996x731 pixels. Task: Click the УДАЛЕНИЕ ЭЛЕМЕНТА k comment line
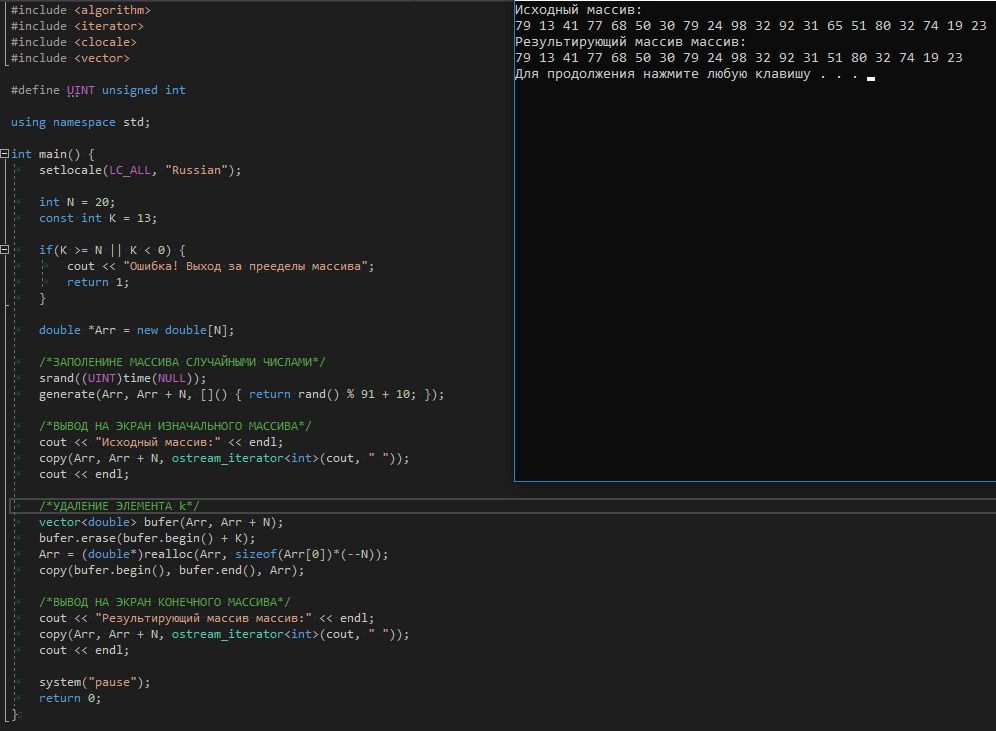(x=119, y=506)
